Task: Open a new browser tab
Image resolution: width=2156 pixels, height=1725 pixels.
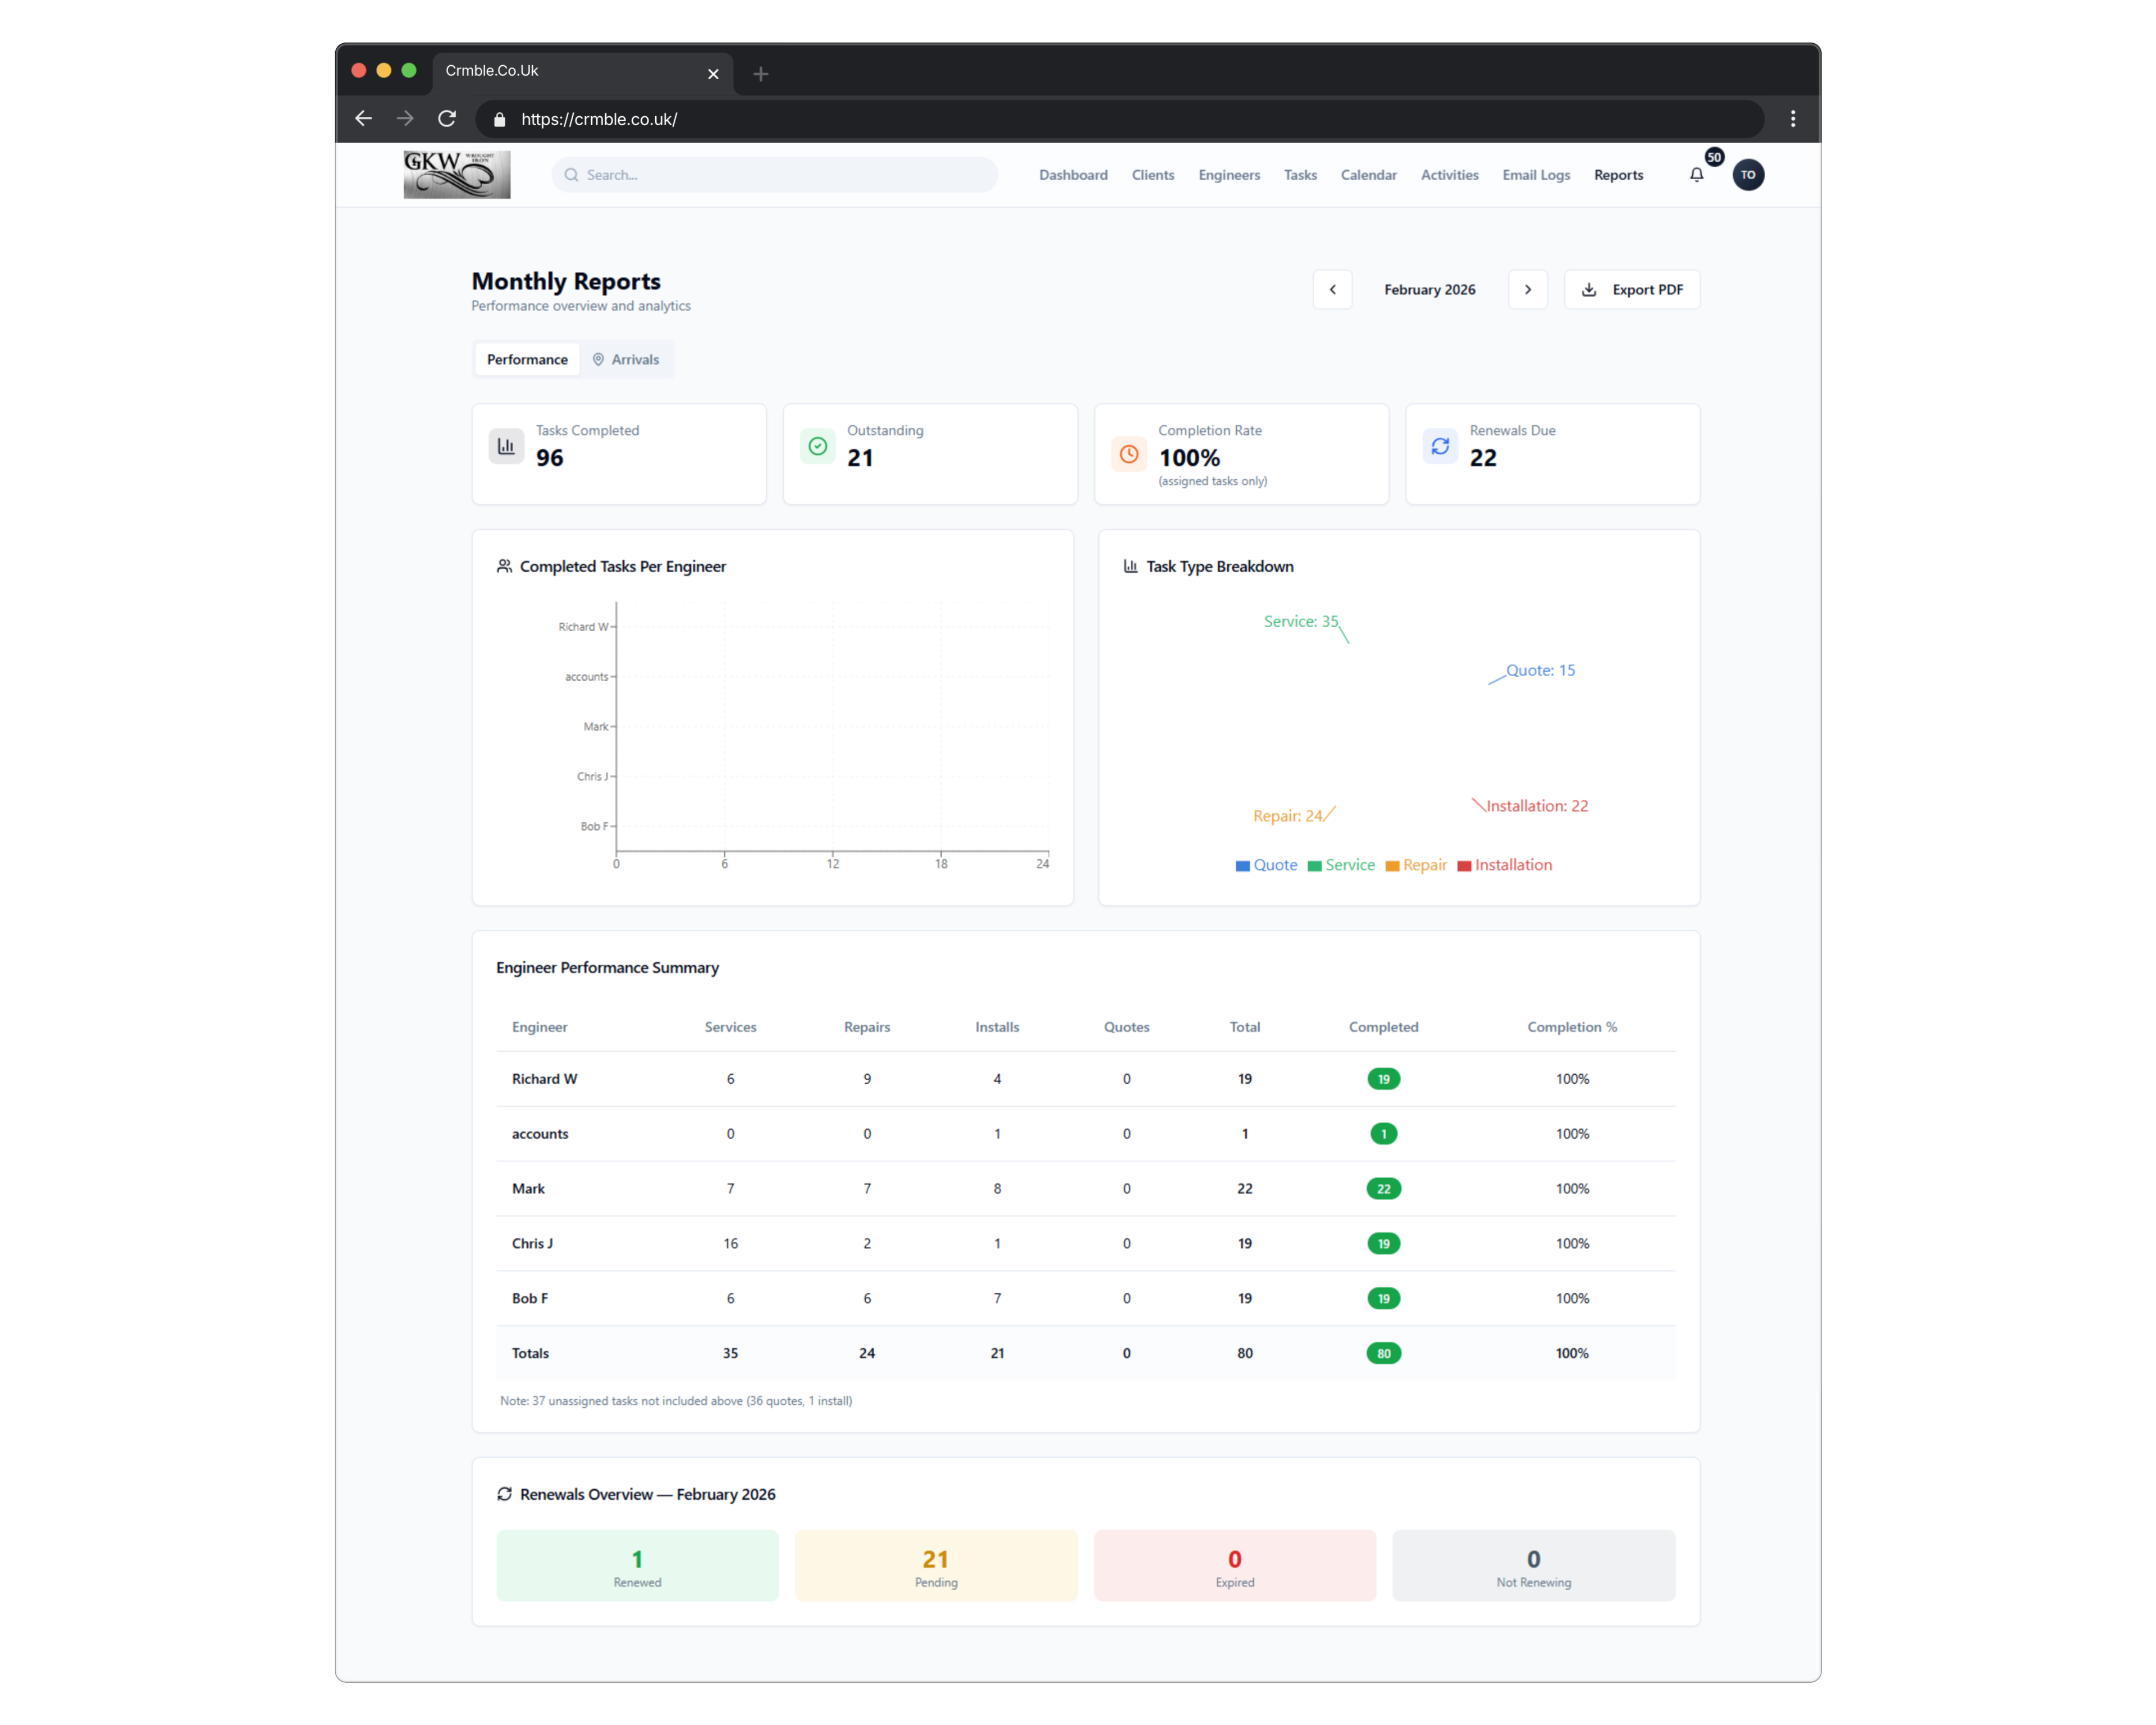Action: (x=761, y=74)
